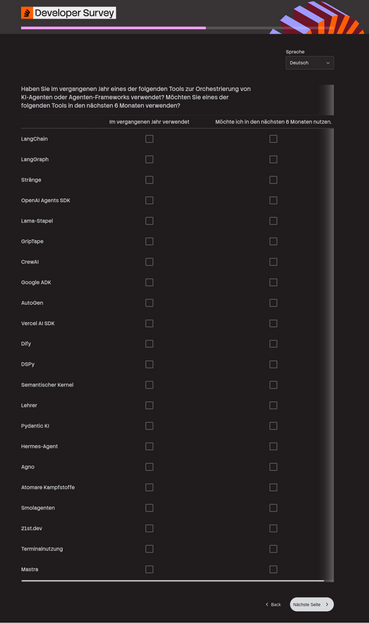Check DSPy used in past year
The image size is (369, 623).
[x=149, y=364]
